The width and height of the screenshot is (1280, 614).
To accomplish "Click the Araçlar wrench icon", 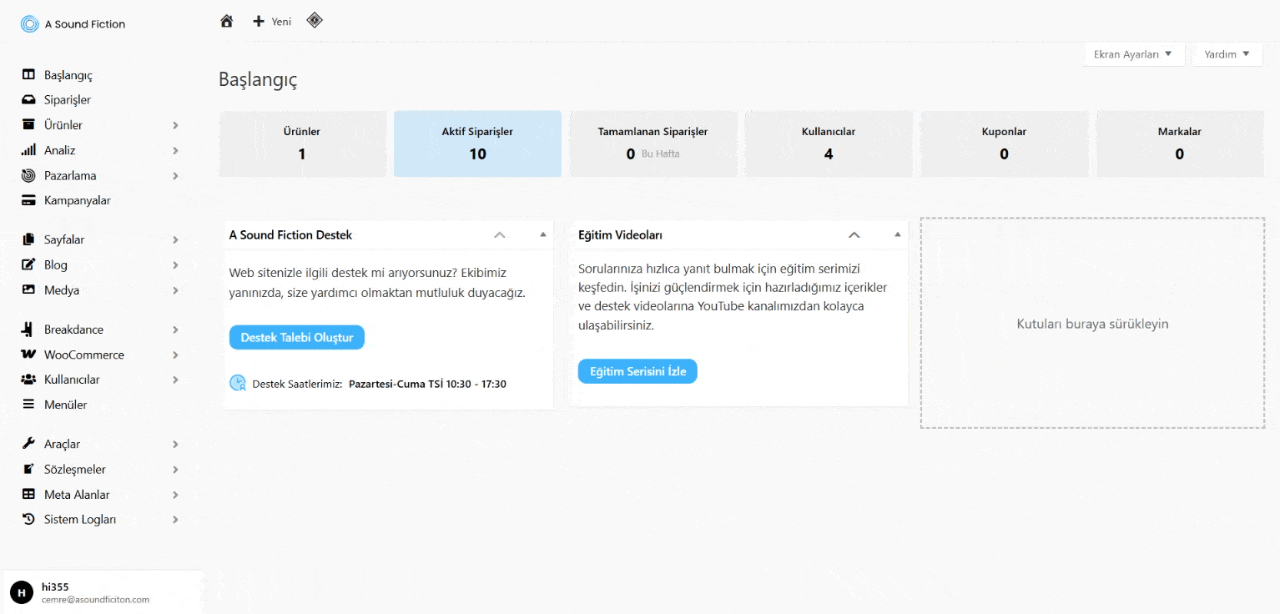I will [x=28, y=443].
